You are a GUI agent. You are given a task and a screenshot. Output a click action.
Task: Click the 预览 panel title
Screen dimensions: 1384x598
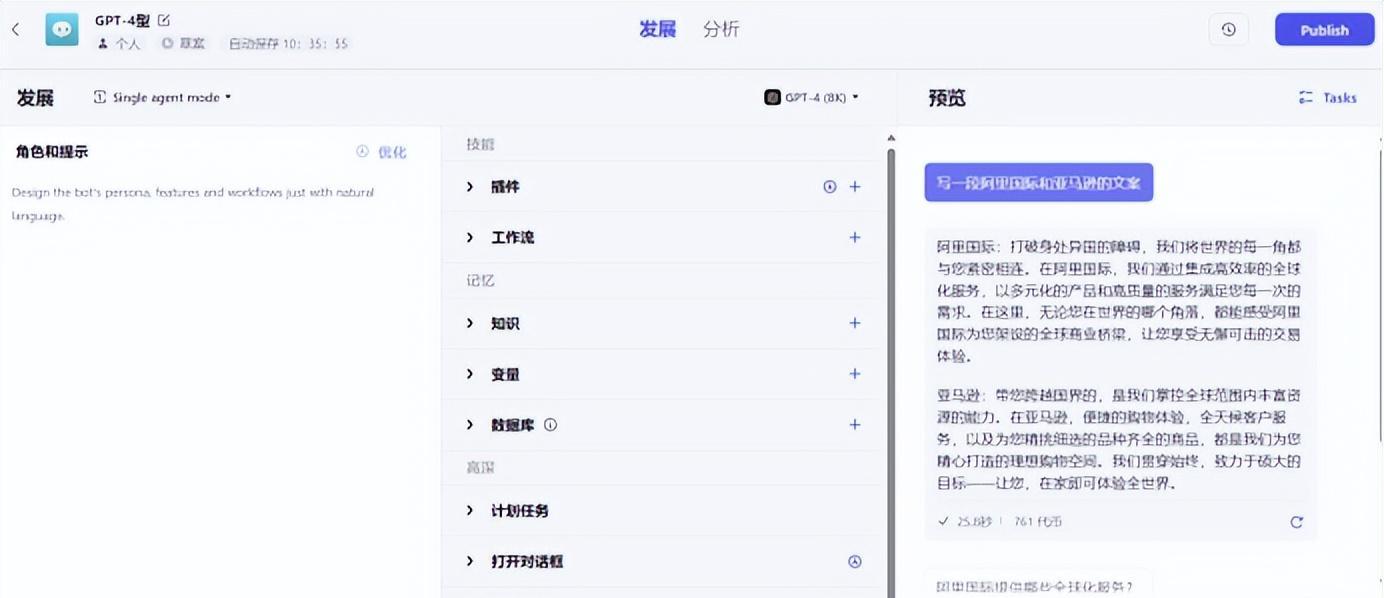click(x=947, y=98)
